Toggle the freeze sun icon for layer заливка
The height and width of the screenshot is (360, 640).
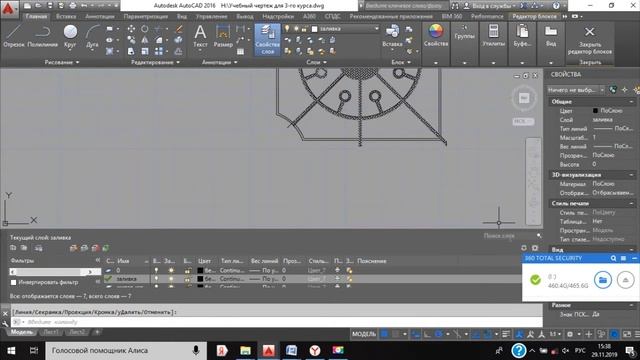[x=171, y=279]
